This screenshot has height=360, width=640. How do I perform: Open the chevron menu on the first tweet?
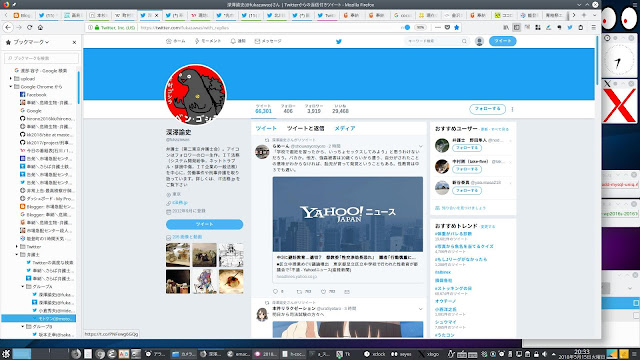(420, 146)
